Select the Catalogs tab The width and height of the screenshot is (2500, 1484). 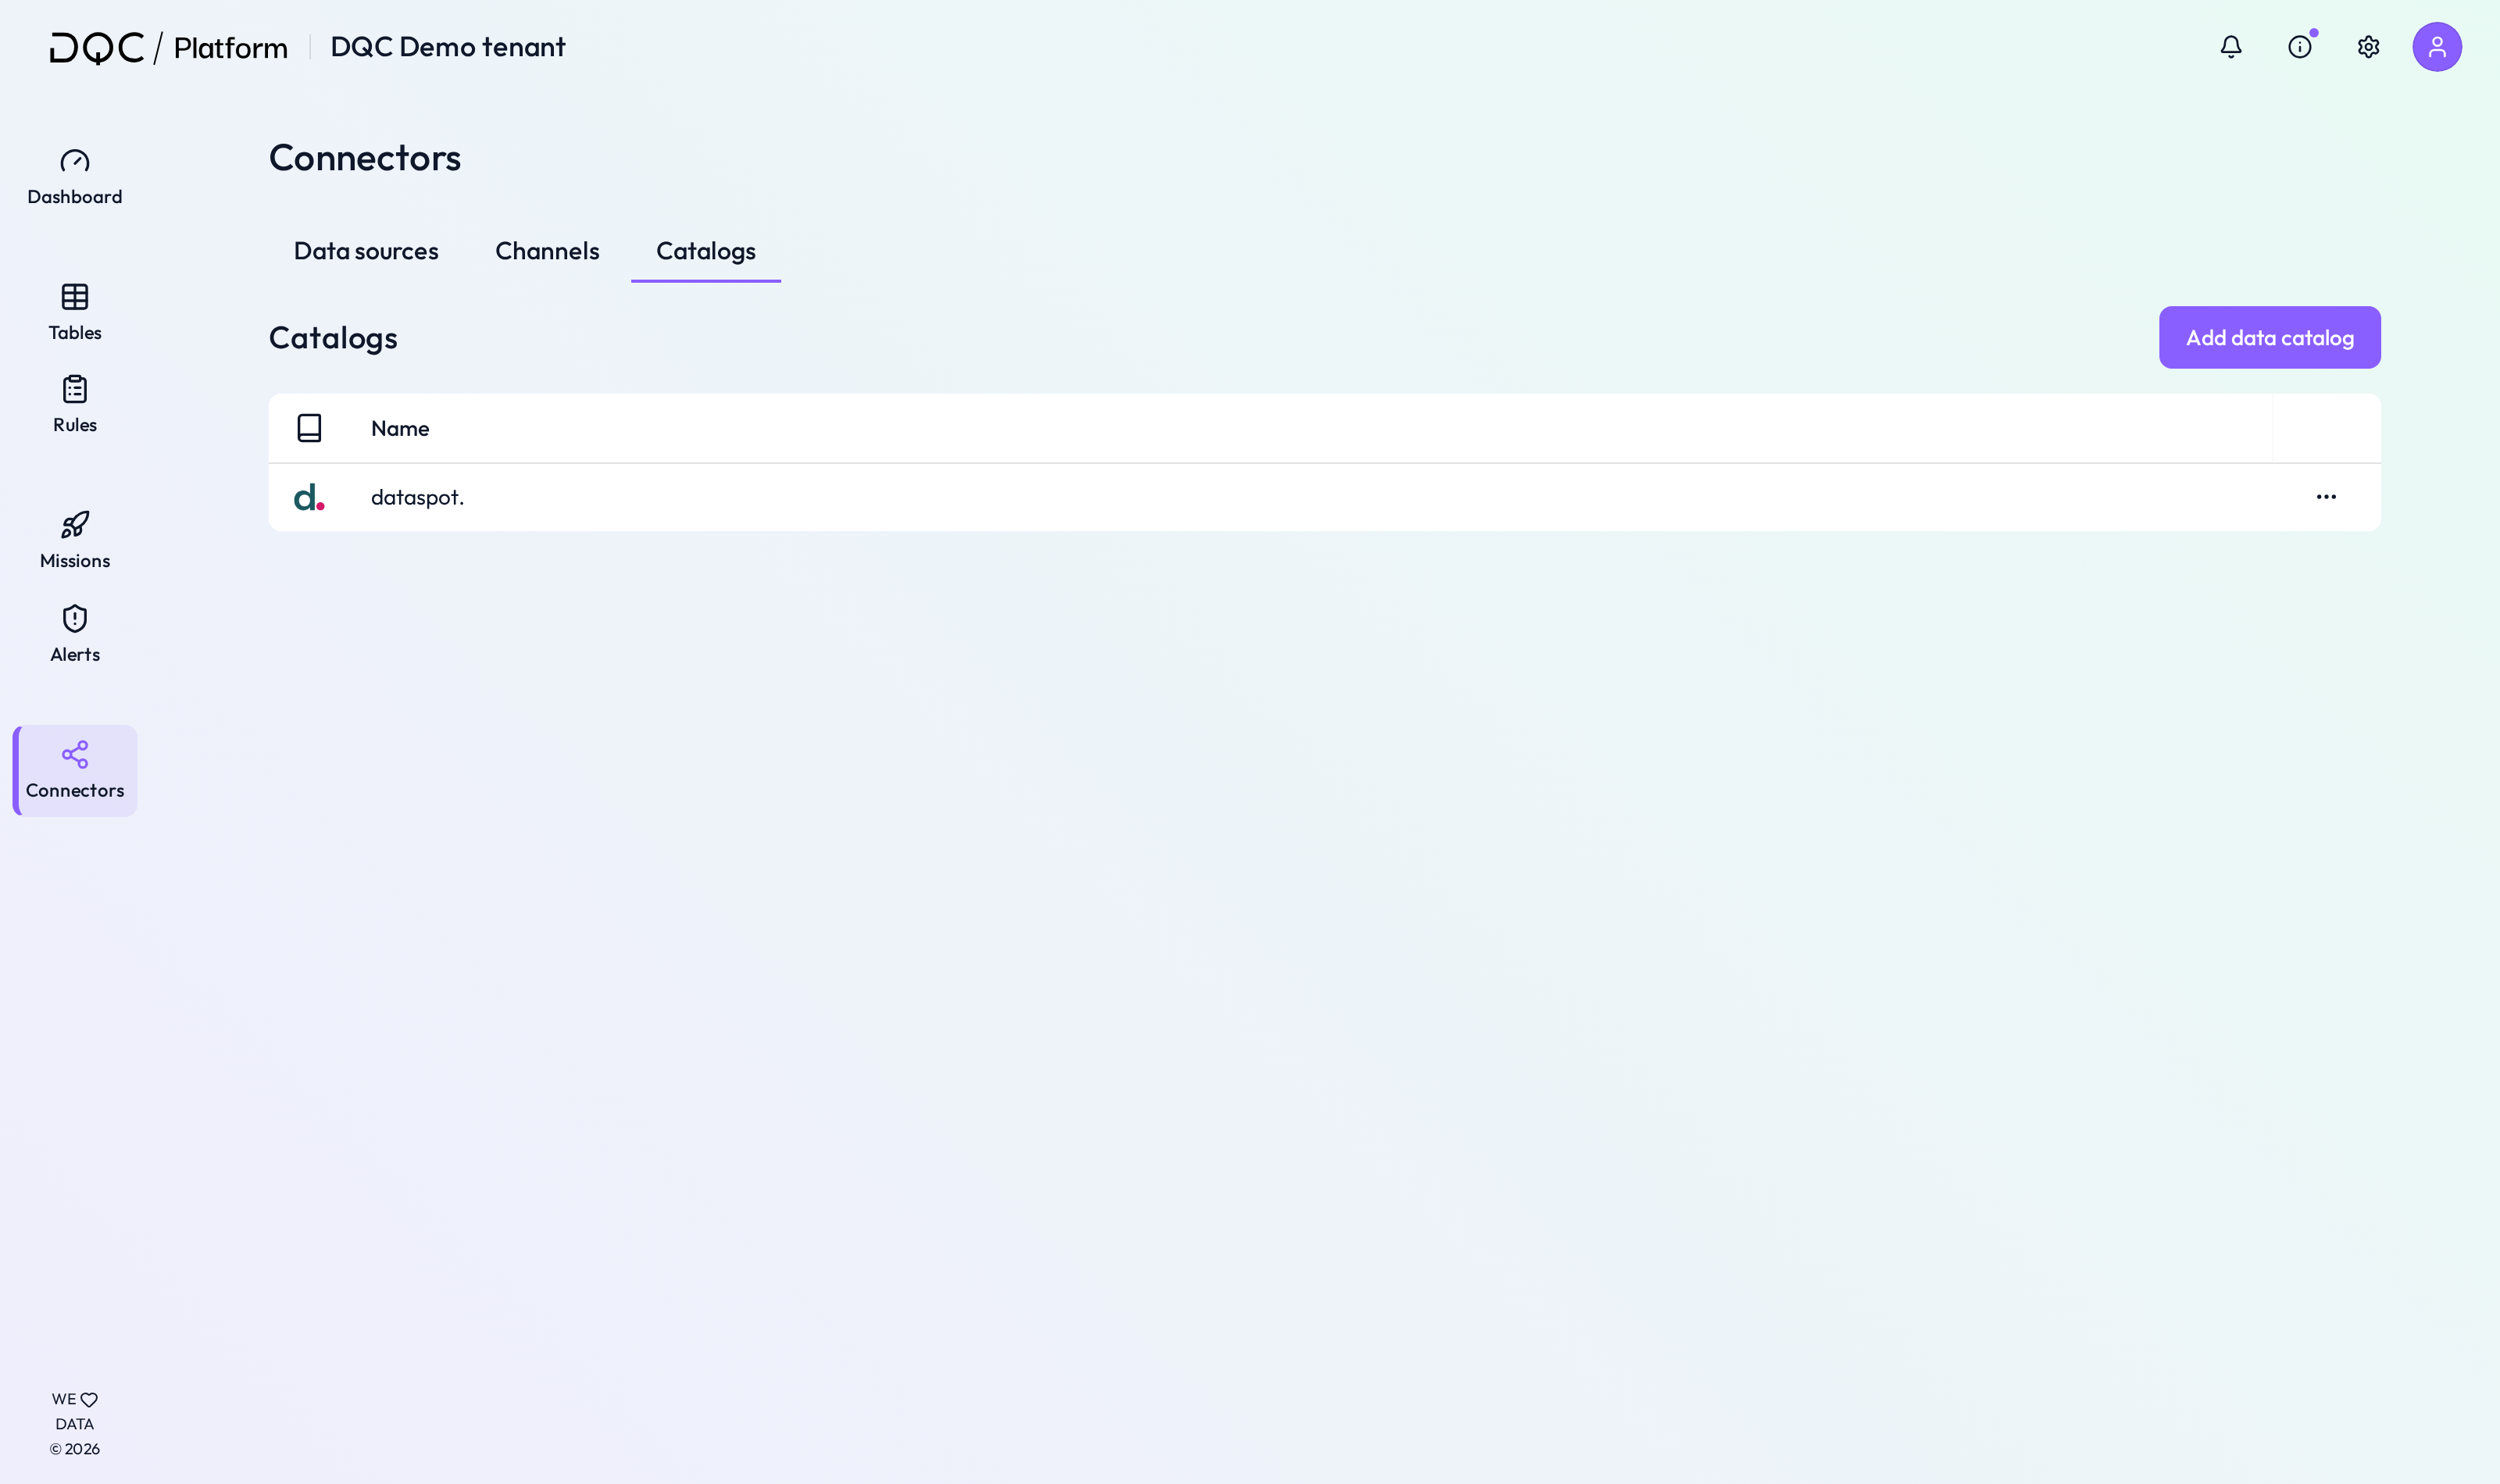(706, 251)
